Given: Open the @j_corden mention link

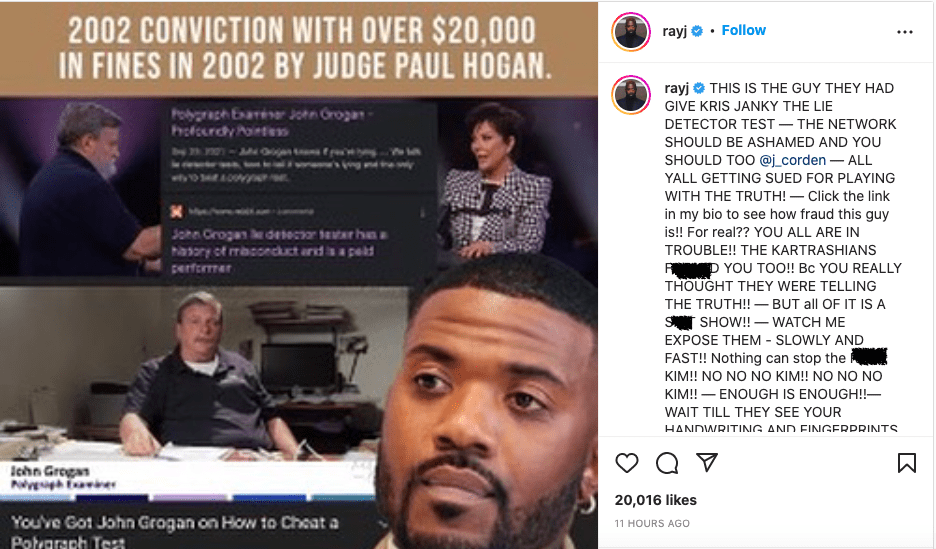Looking at the screenshot, I should (x=793, y=160).
